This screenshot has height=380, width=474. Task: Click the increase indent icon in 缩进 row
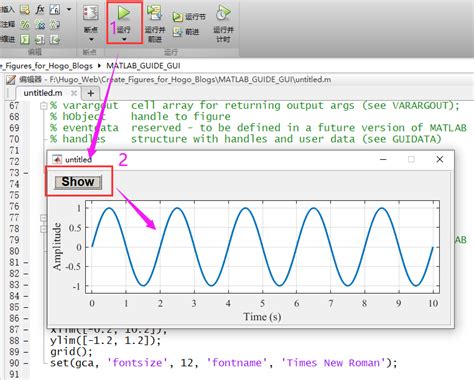(x=40, y=40)
